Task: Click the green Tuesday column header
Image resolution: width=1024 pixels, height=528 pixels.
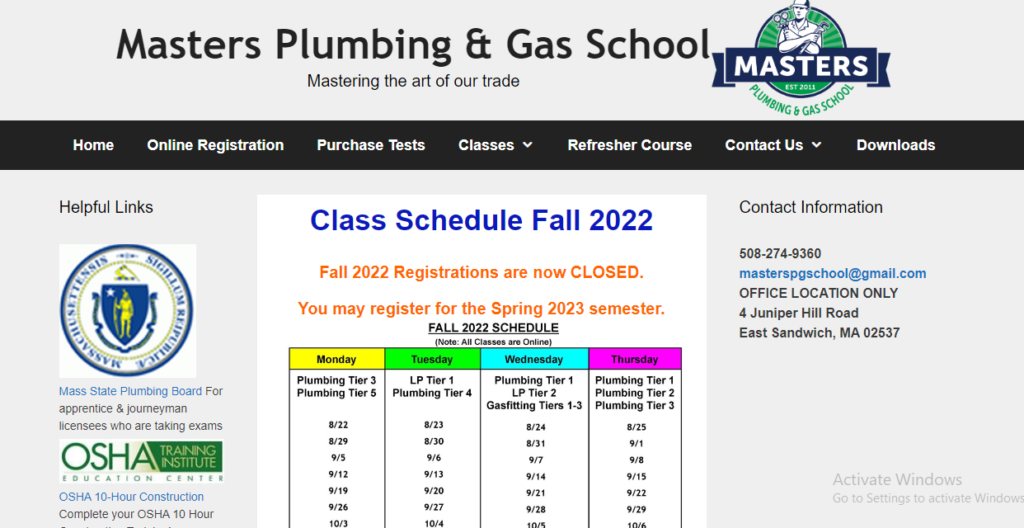Action: 432,359
